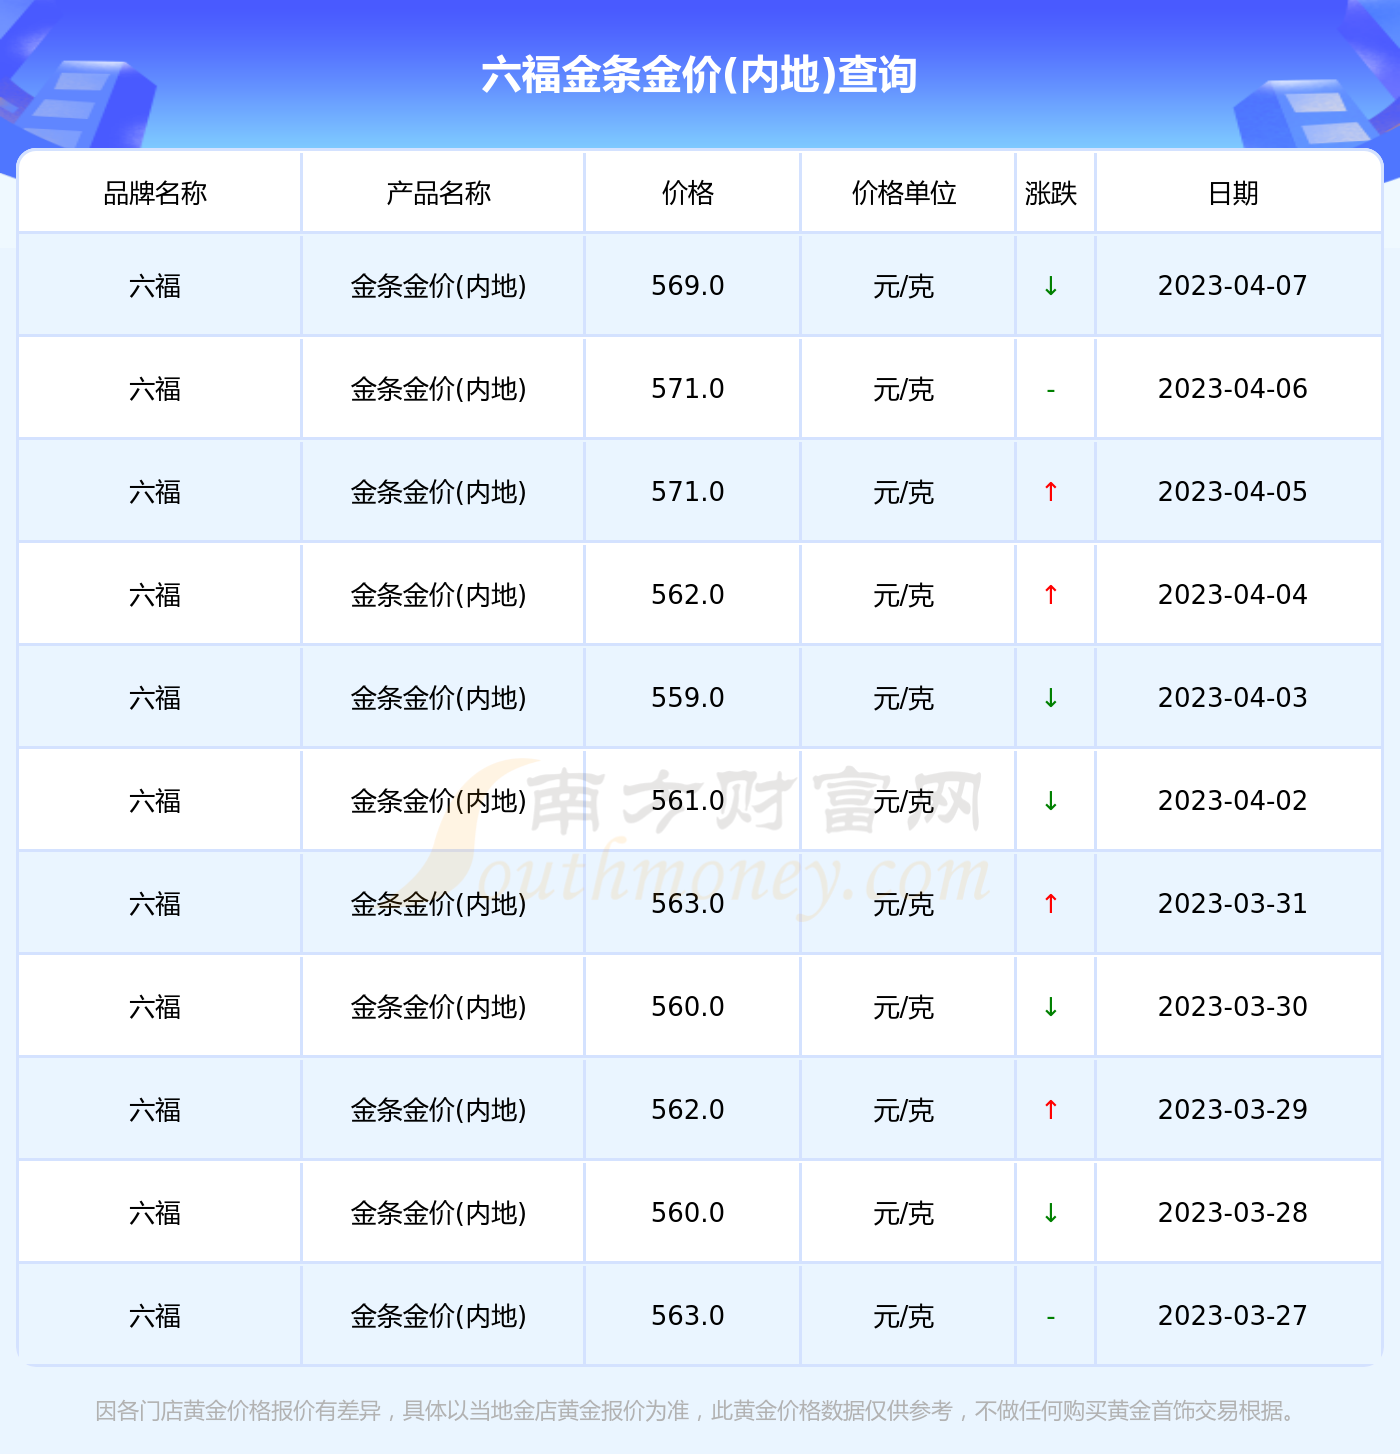Screen dimensions: 1400x1455
Task: Click the disclaimer text below the table
Action: click(x=699, y=1411)
